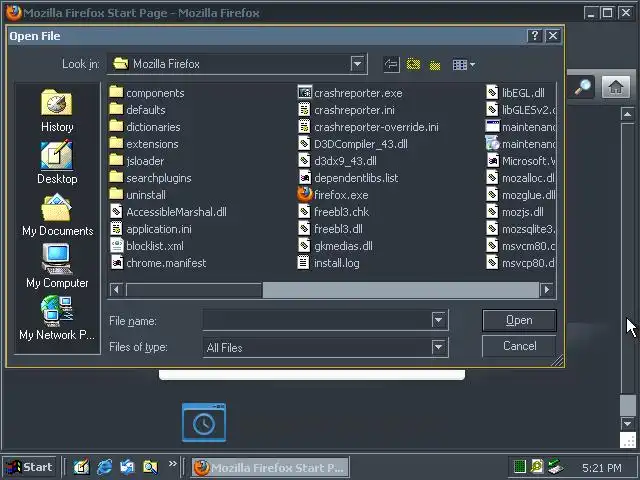Select the jsloader folder
Screen dimensions: 640x480
point(137,161)
